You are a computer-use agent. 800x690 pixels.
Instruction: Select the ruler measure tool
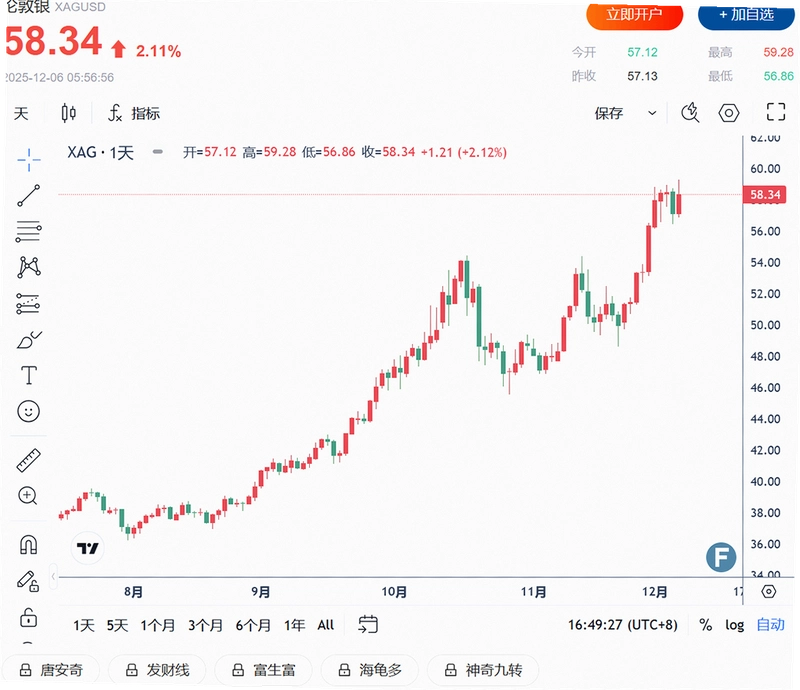(x=29, y=460)
